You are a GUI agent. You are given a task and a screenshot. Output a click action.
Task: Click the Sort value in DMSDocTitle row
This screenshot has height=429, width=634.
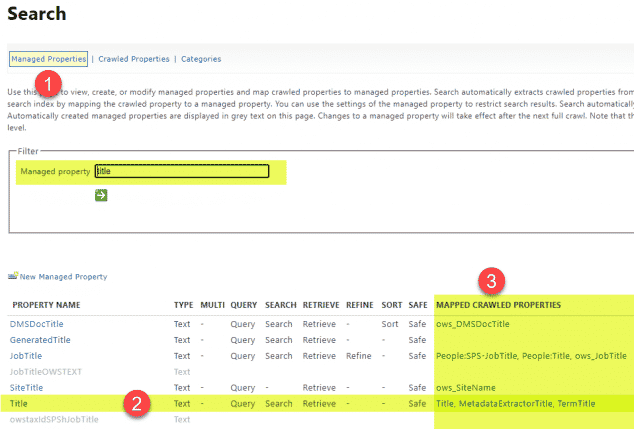tap(390, 324)
